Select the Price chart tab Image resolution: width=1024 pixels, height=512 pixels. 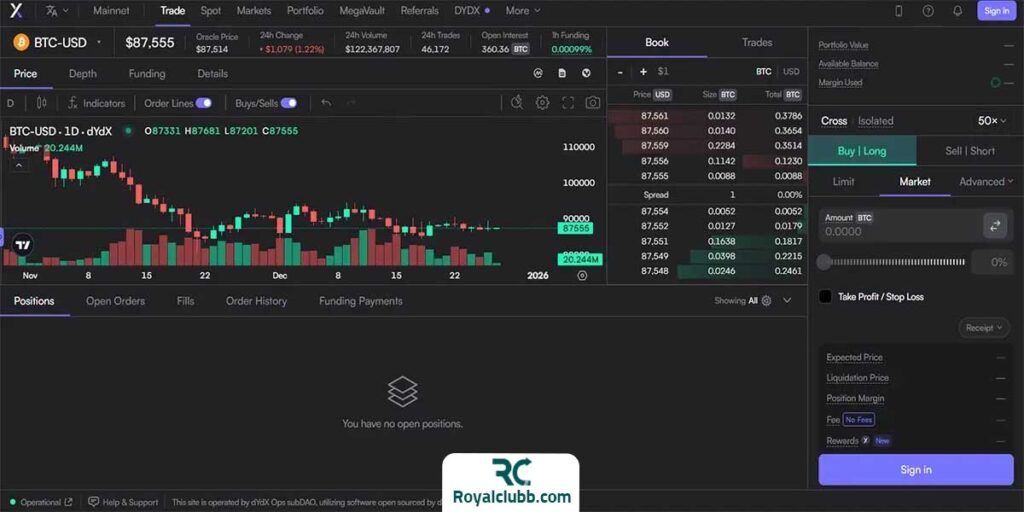[x=25, y=74]
